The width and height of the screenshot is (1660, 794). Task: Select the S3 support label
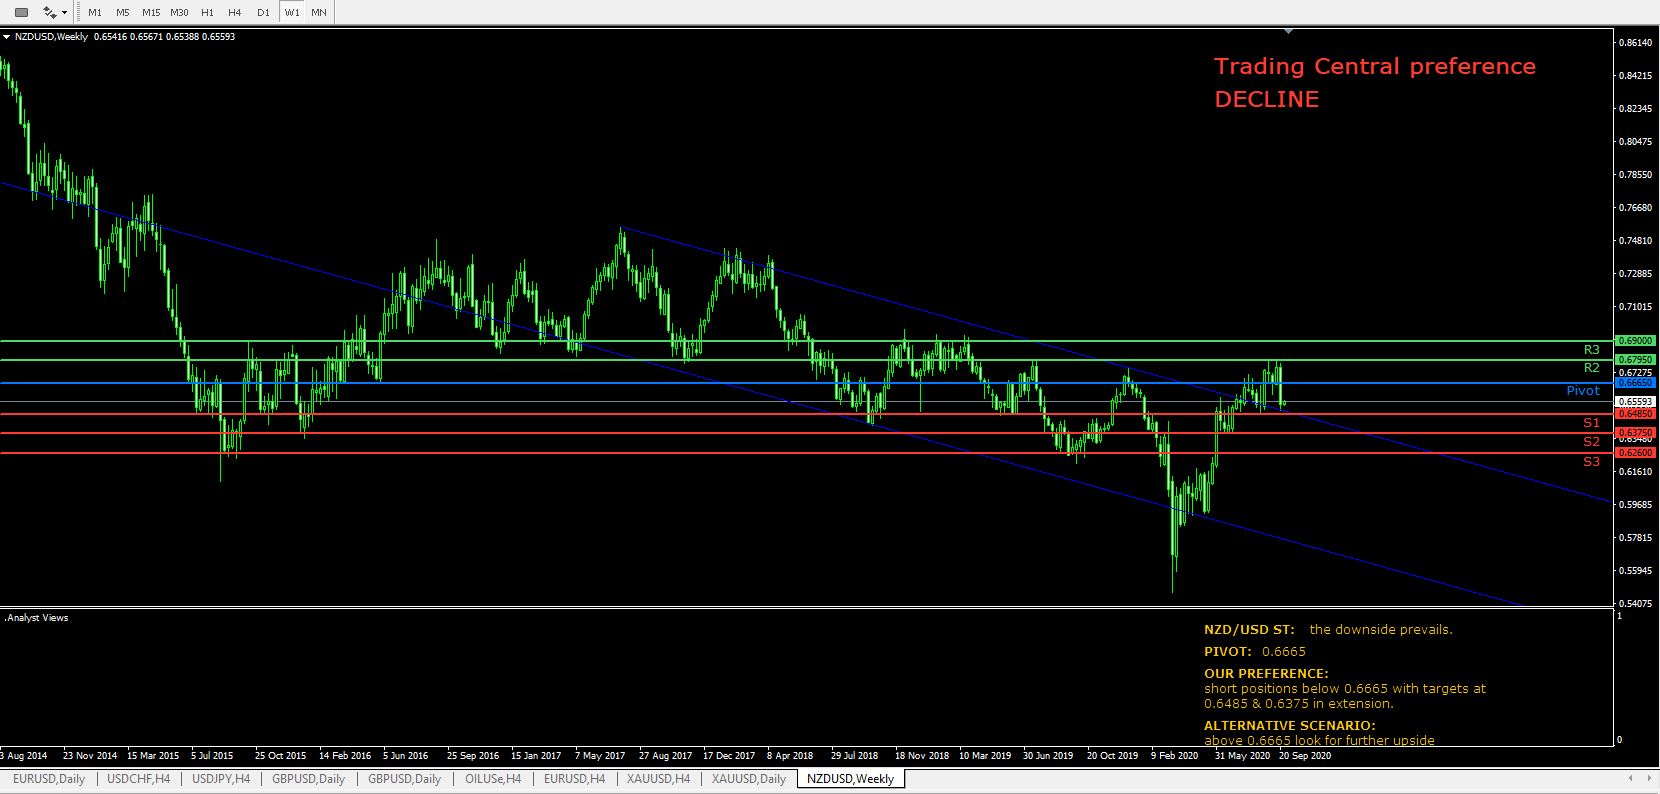pyautogui.click(x=1591, y=462)
